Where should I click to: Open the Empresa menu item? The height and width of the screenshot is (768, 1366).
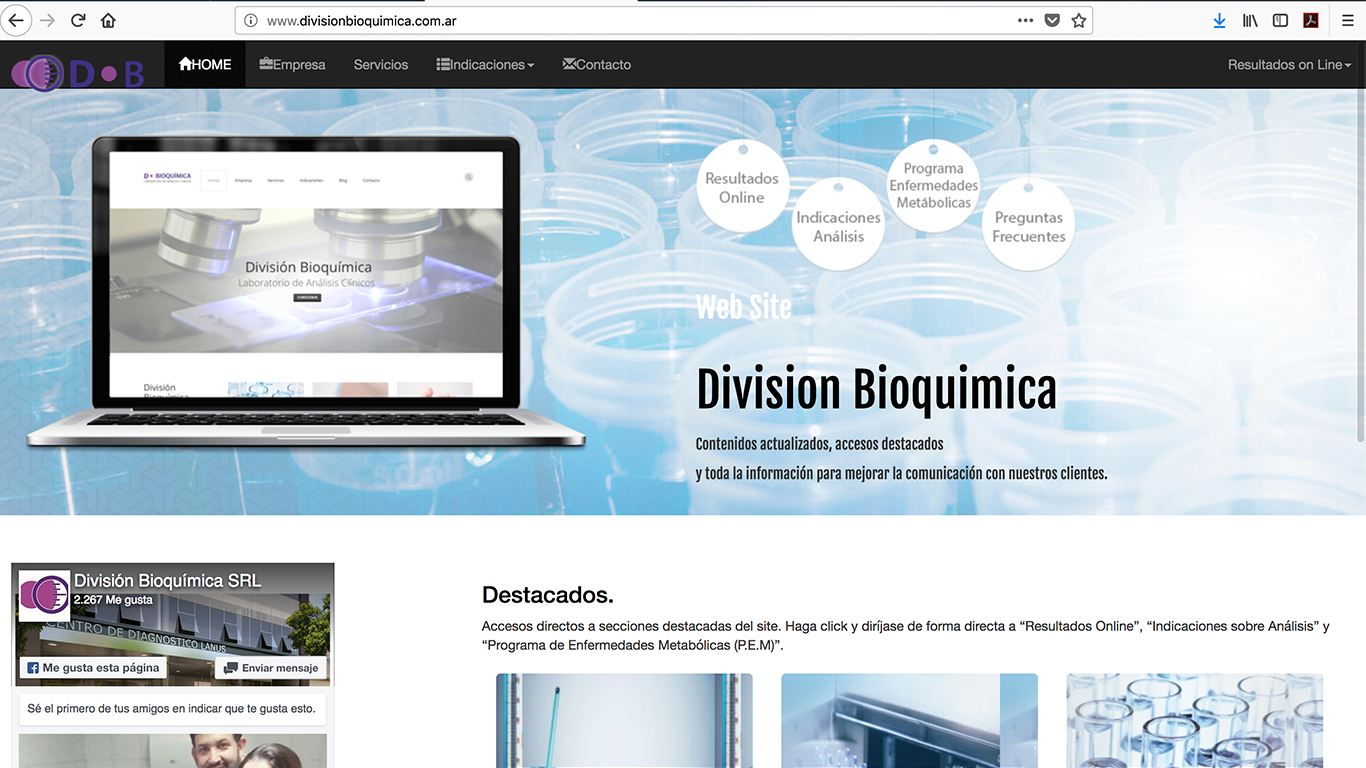tap(292, 65)
